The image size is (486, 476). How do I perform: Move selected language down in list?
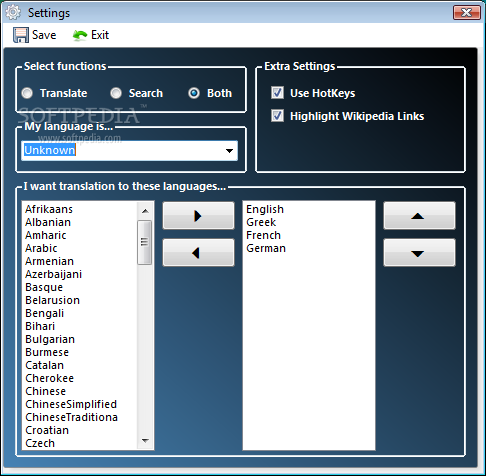pos(419,253)
